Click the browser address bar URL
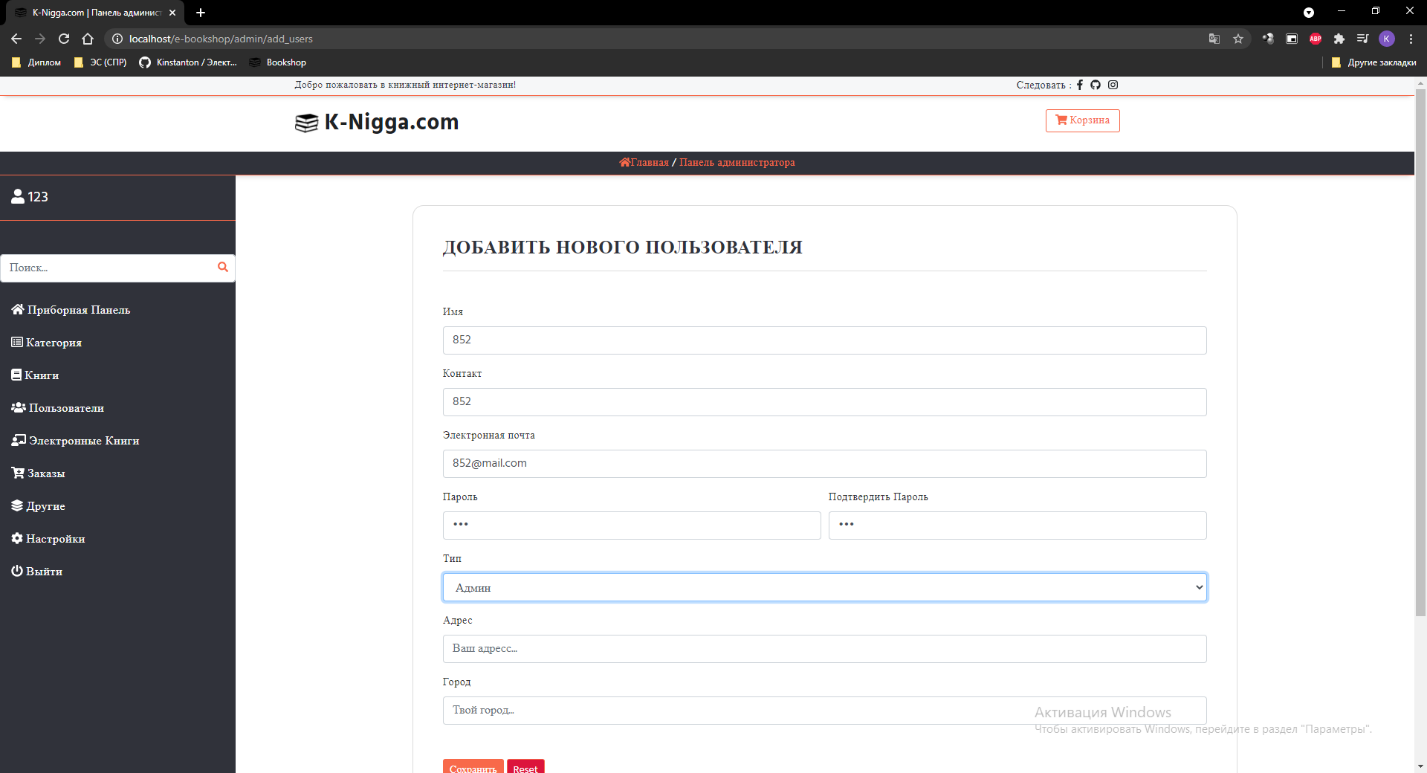The width and height of the screenshot is (1427, 773). pyautogui.click(x=220, y=39)
